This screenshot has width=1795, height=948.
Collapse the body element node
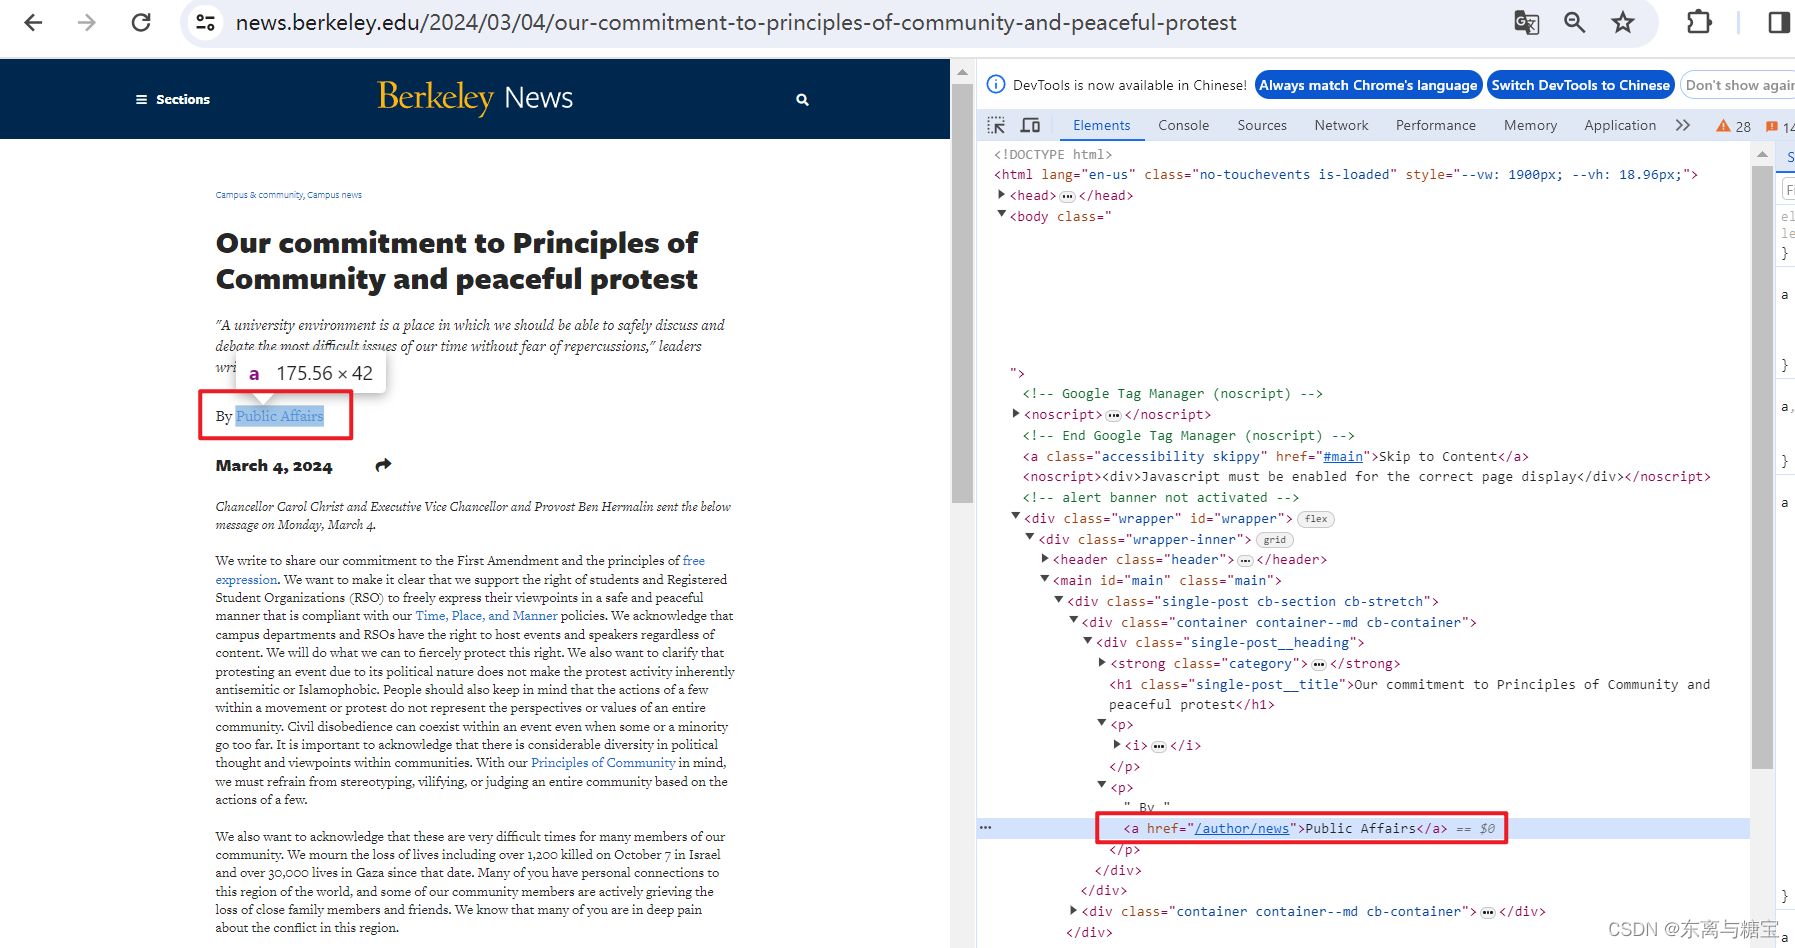[x=1002, y=215]
